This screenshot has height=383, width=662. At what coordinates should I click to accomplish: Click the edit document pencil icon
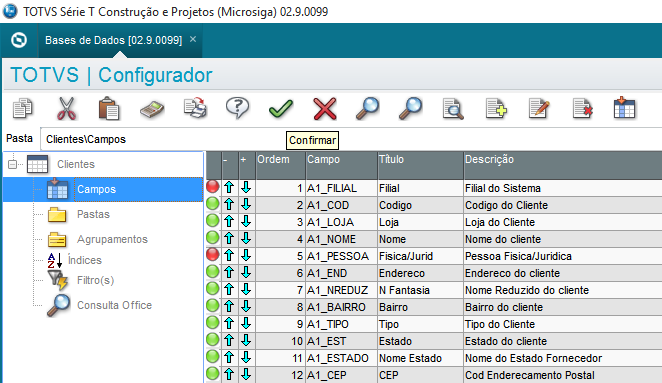click(x=539, y=109)
